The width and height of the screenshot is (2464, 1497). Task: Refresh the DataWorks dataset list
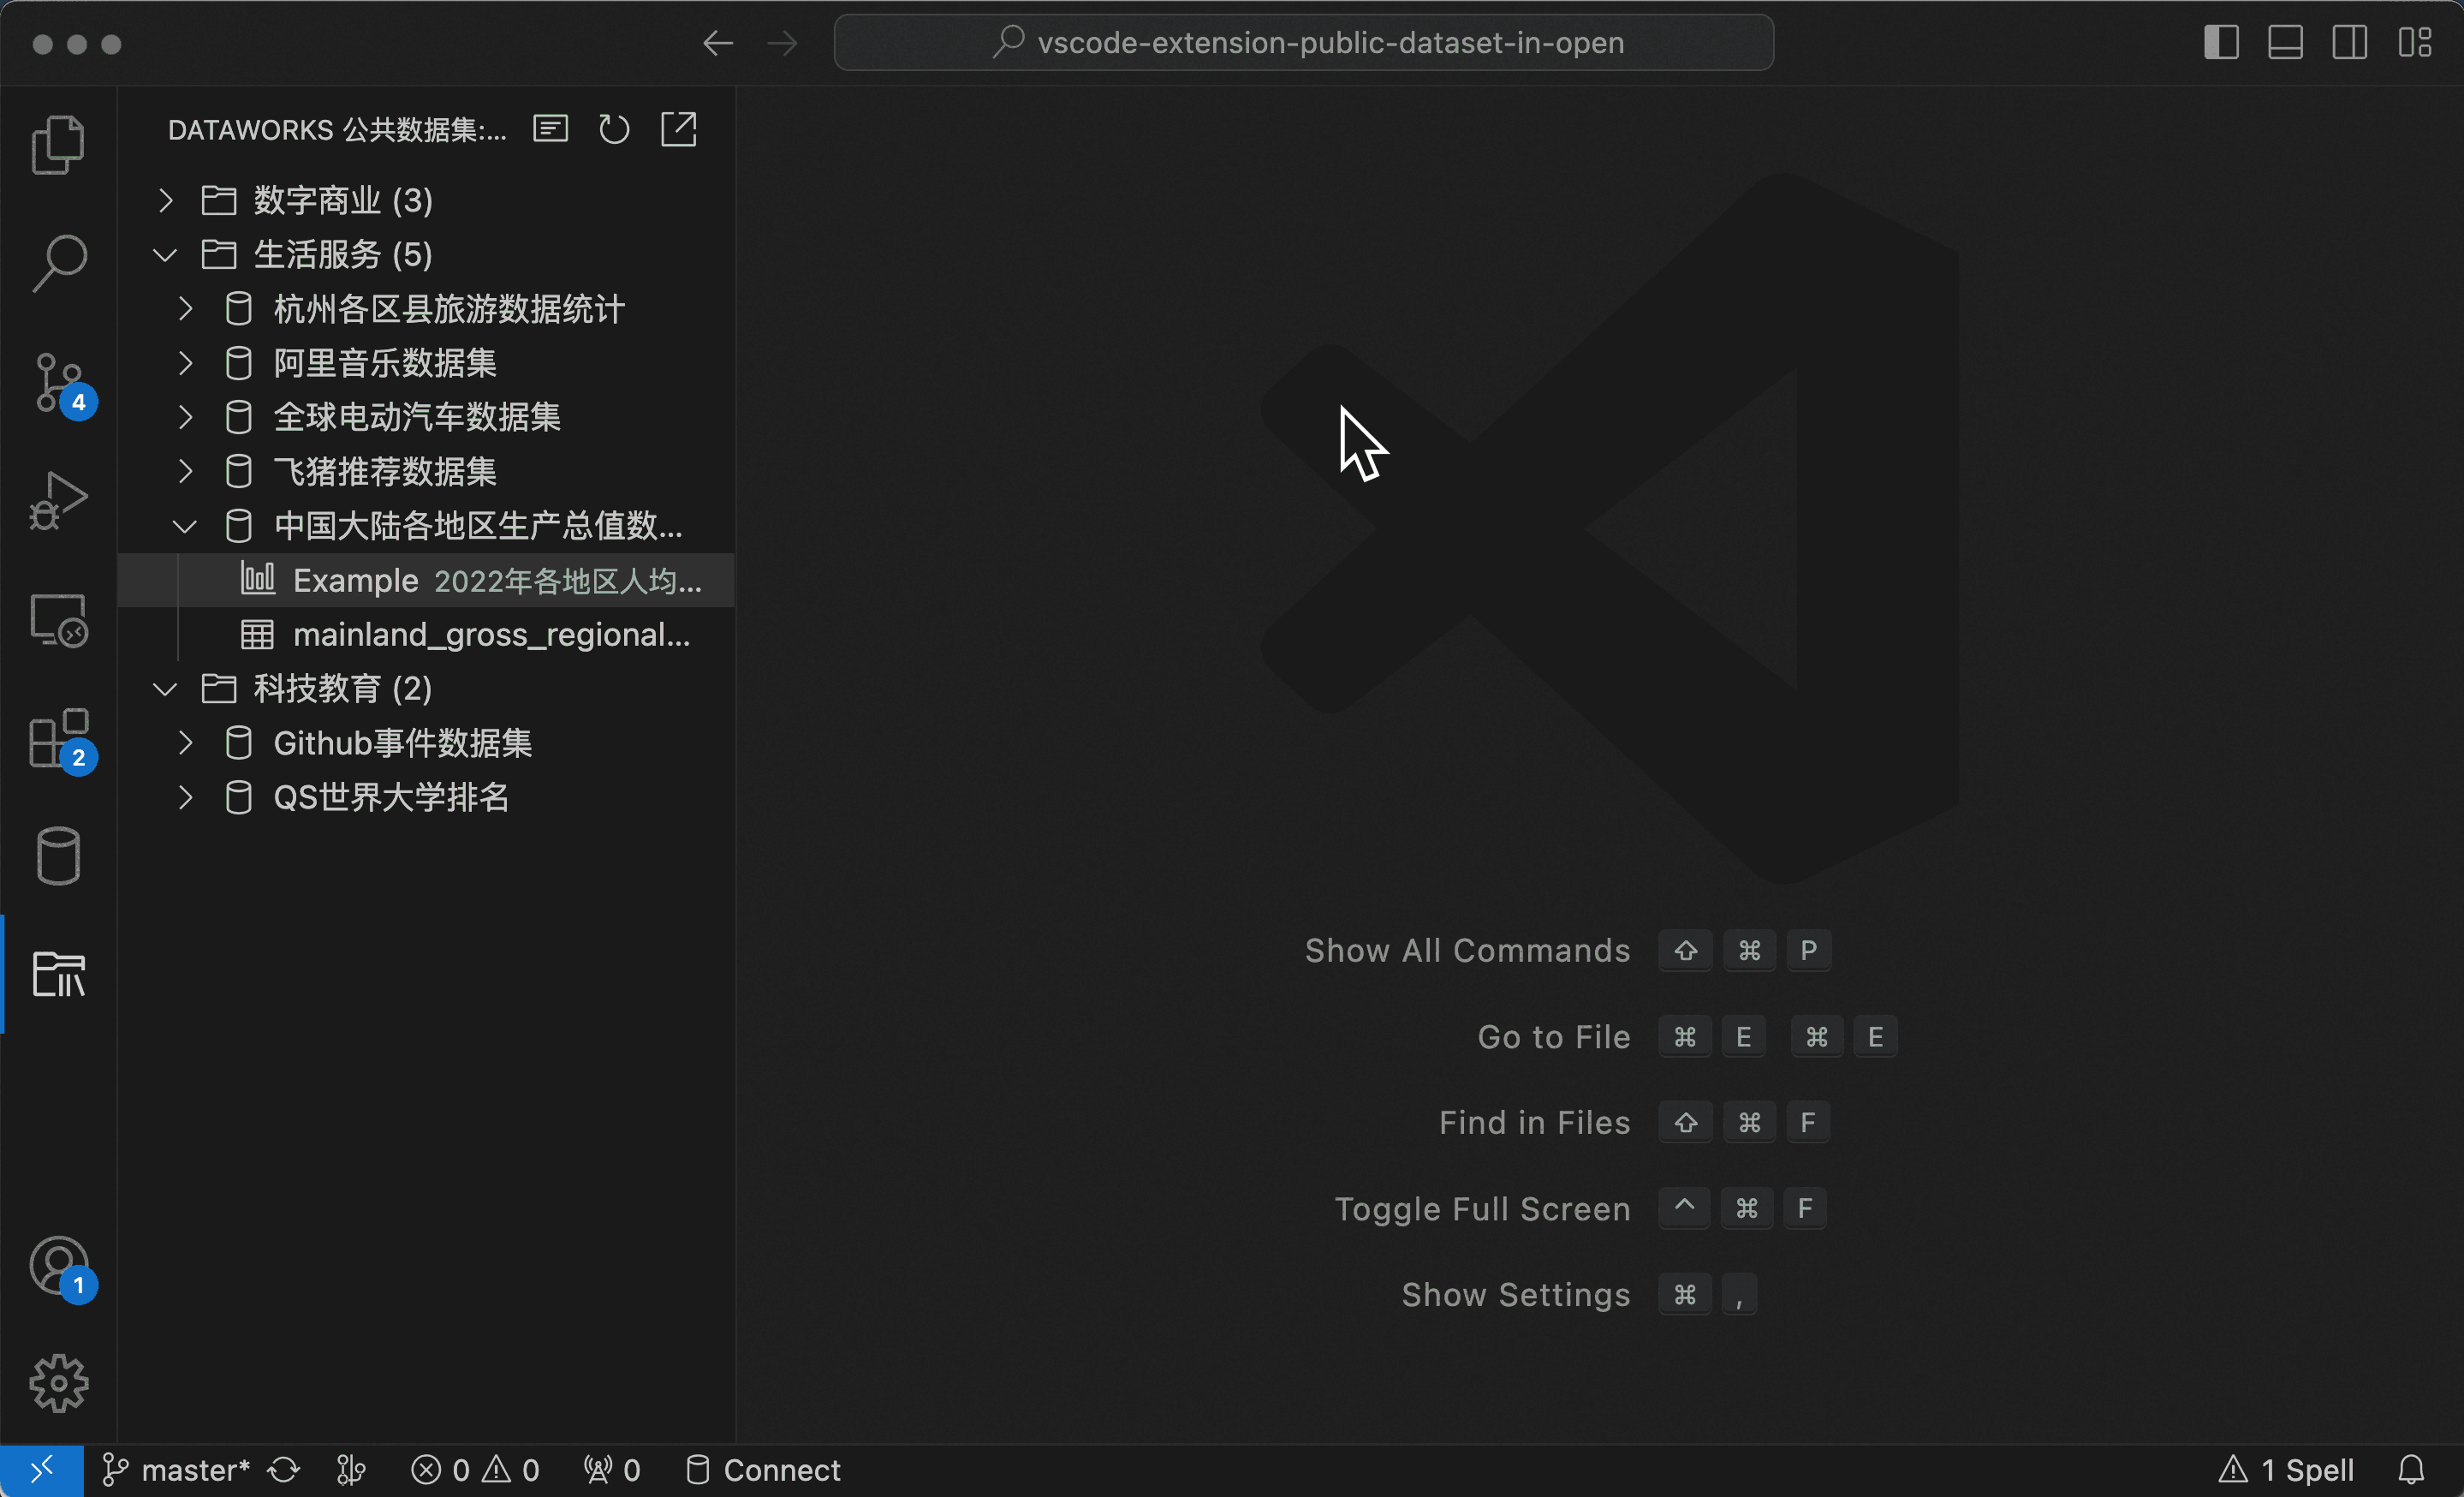614,129
